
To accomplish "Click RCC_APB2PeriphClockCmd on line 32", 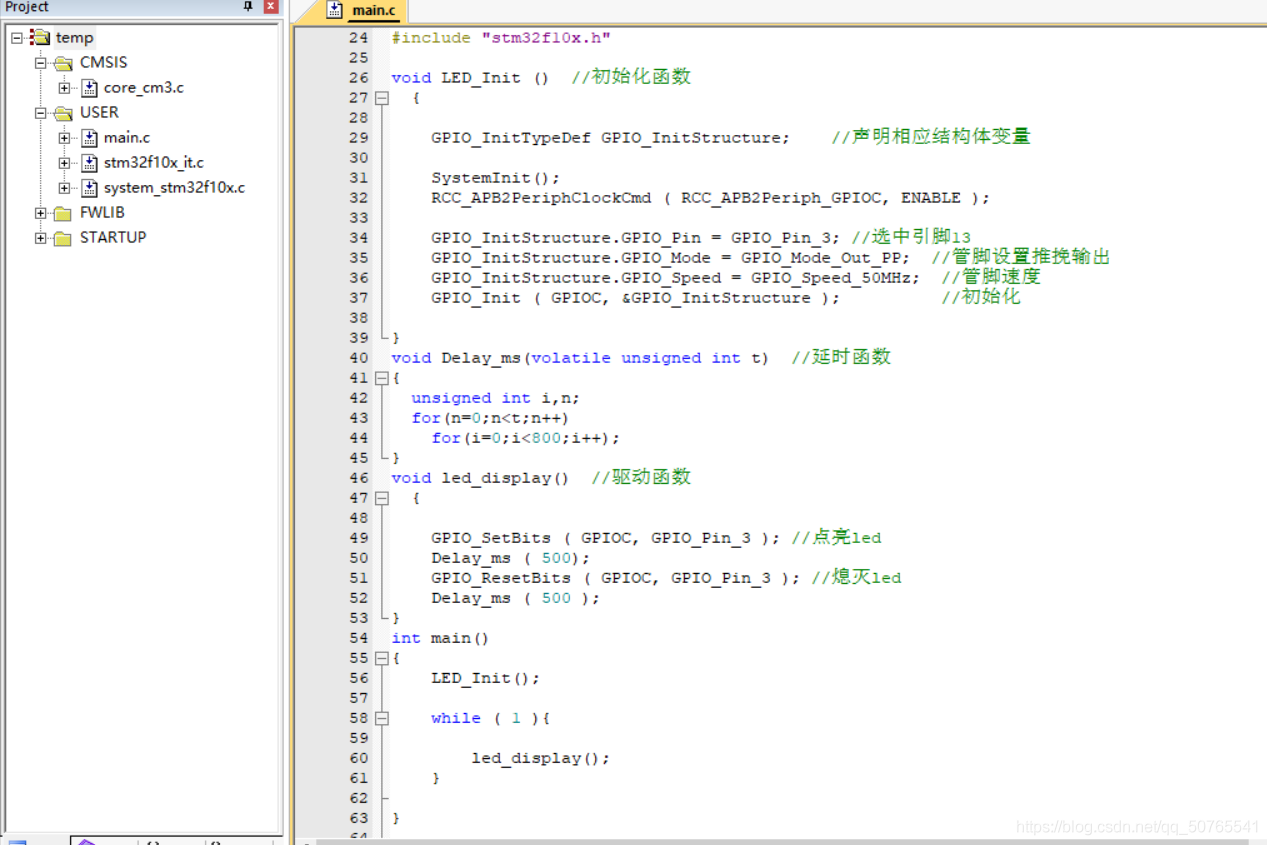I will [x=541, y=198].
